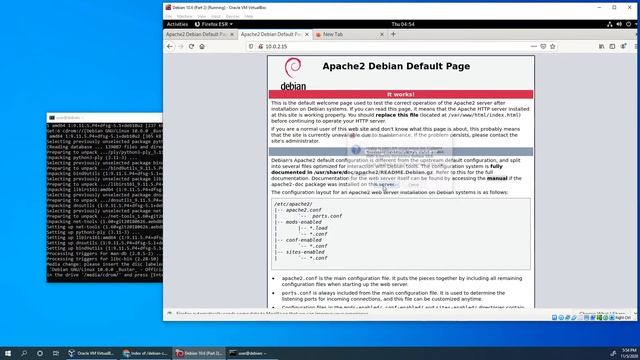Close the active Apache2 Debian tab
The height and width of the screenshot is (360, 640).
[x=307, y=34]
